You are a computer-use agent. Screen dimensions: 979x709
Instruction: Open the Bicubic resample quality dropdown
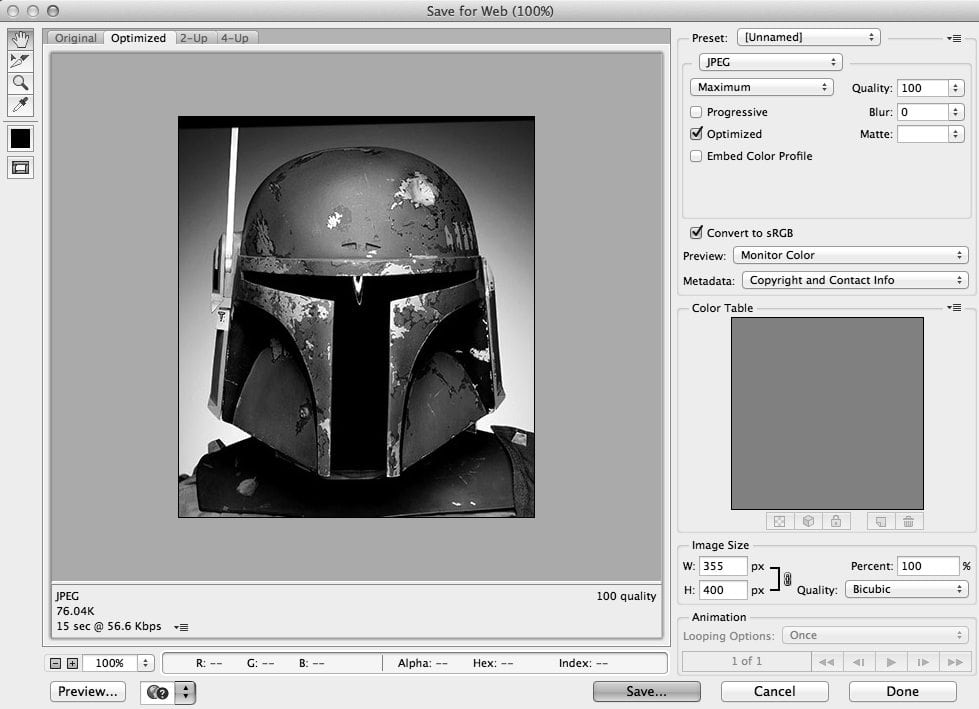(907, 589)
